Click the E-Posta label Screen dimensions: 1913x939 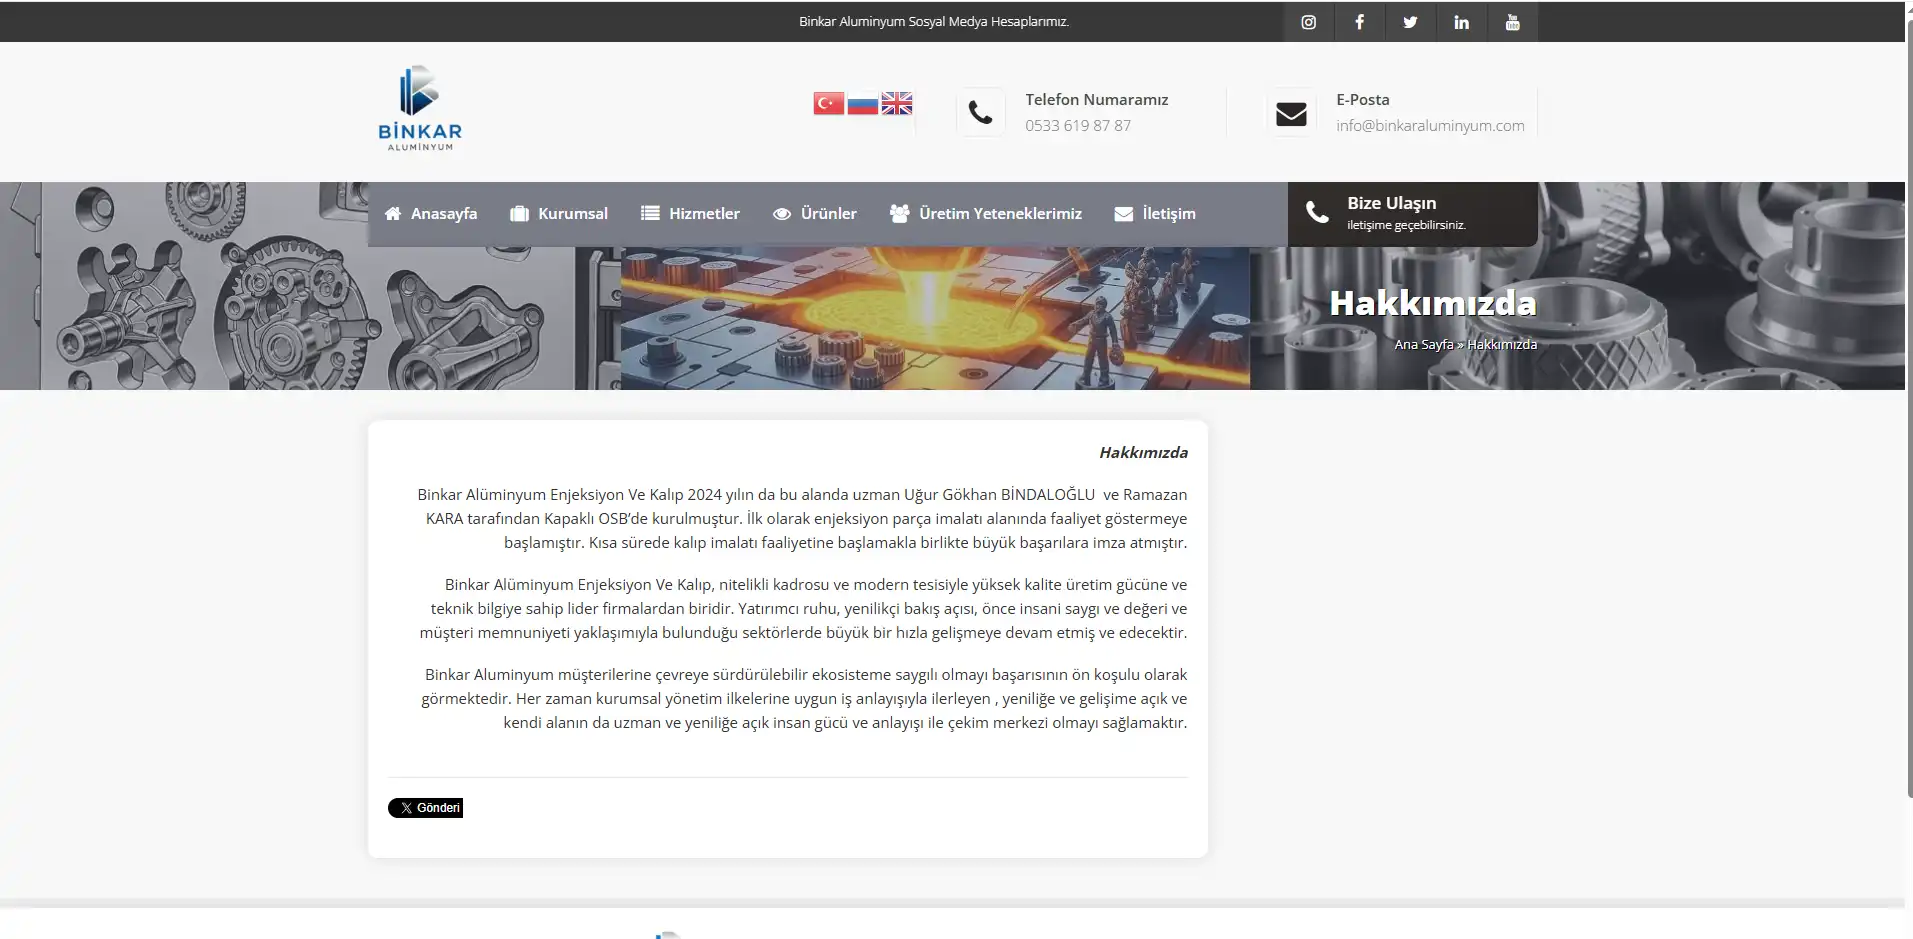pyautogui.click(x=1363, y=99)
